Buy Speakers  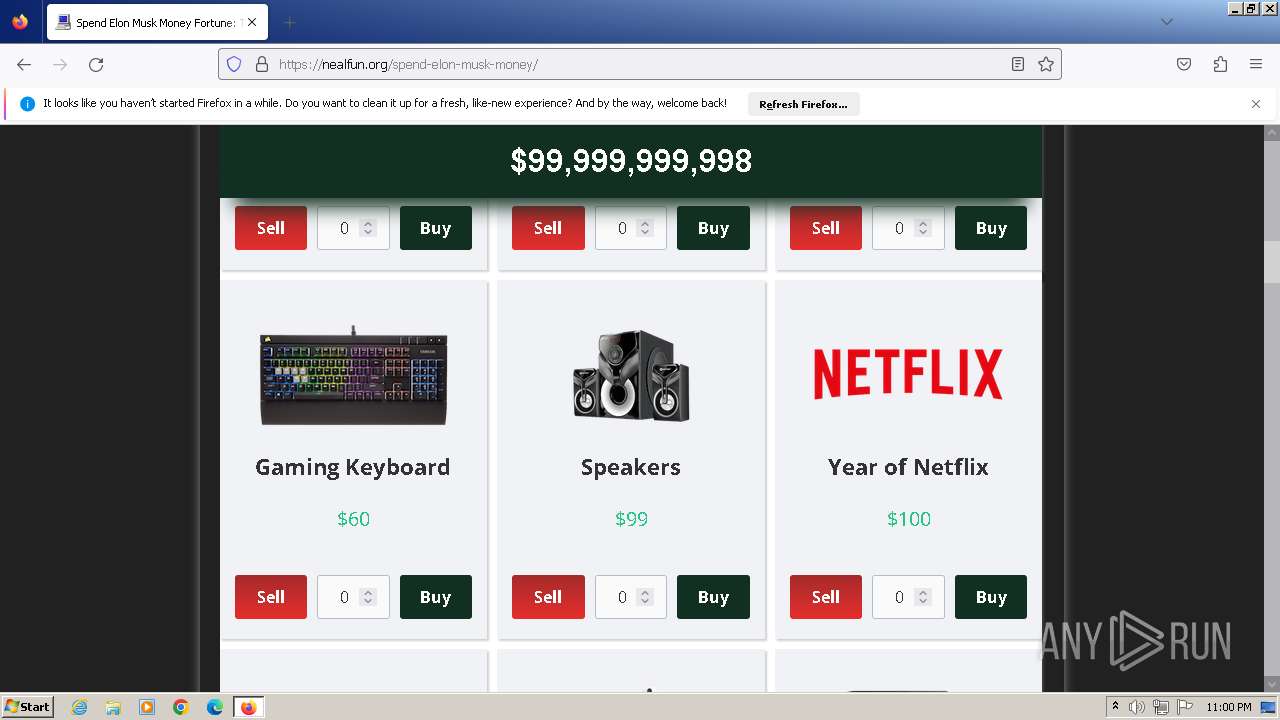[x=713, y=597]
